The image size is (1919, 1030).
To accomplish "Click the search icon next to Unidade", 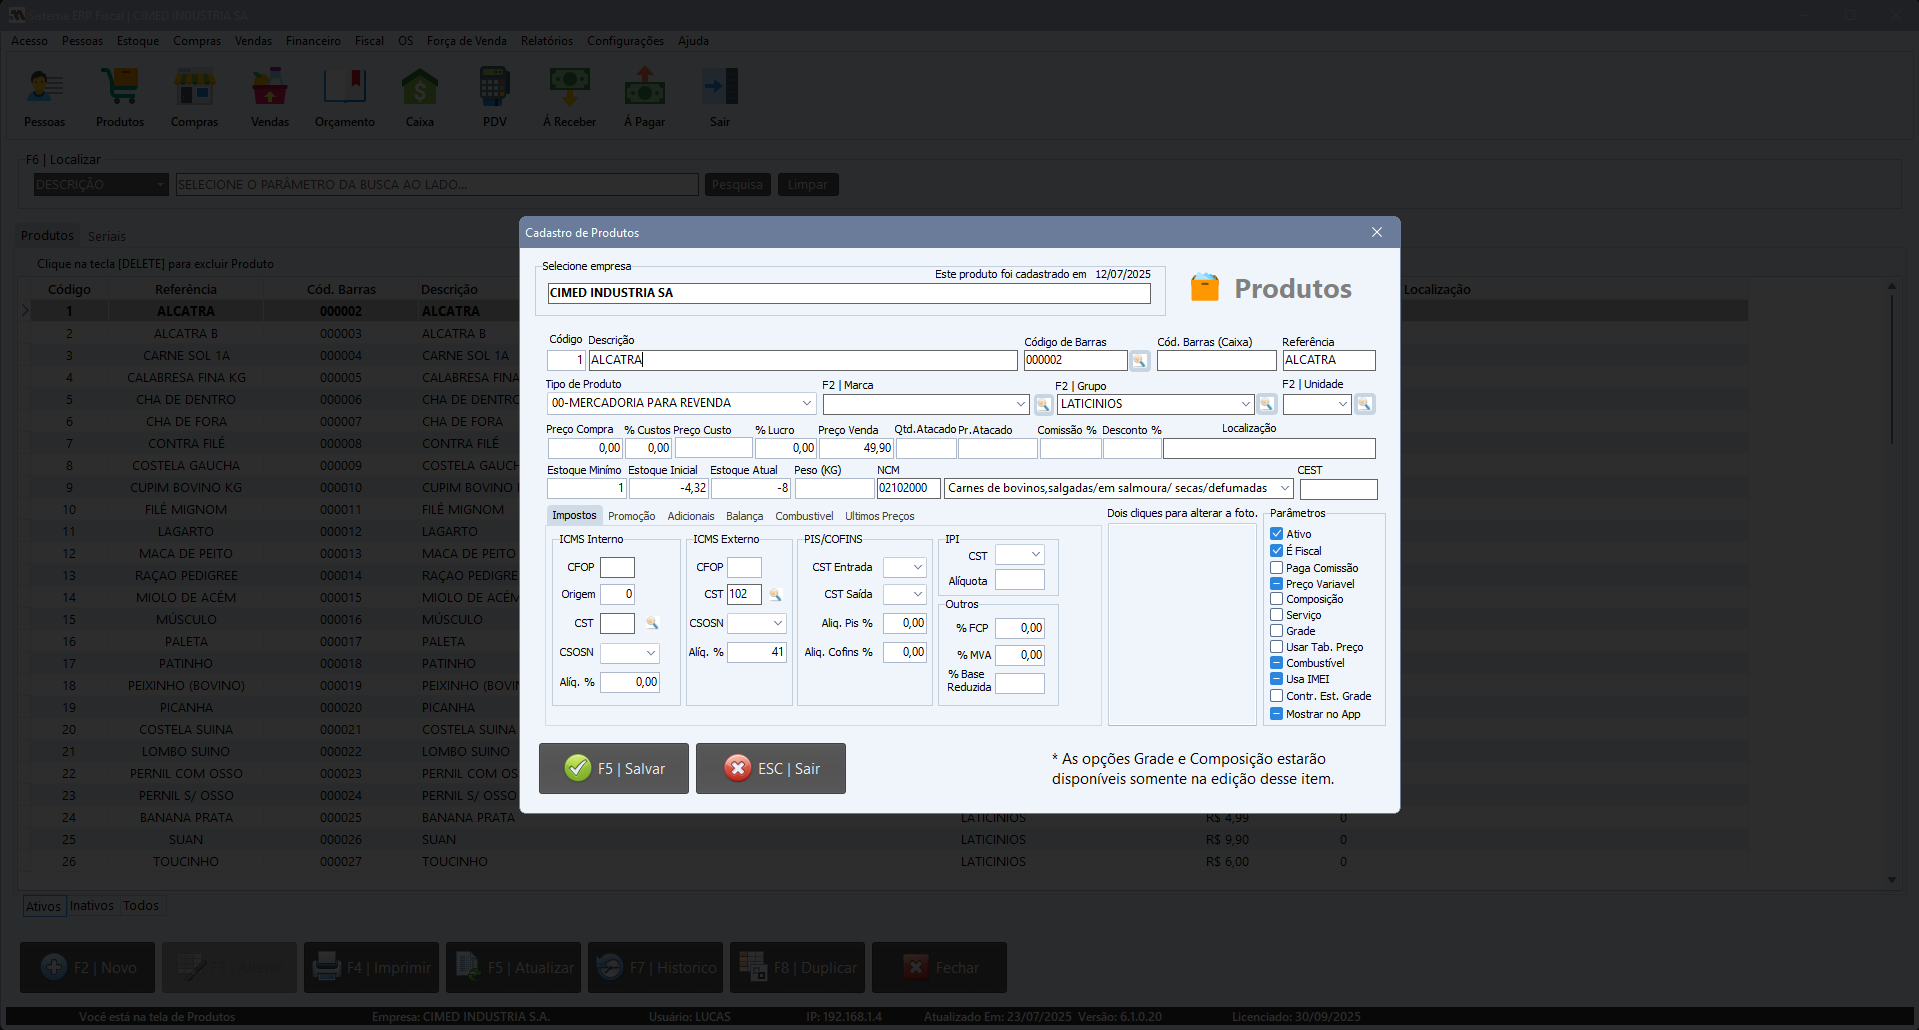I will tap(1364, 405).
